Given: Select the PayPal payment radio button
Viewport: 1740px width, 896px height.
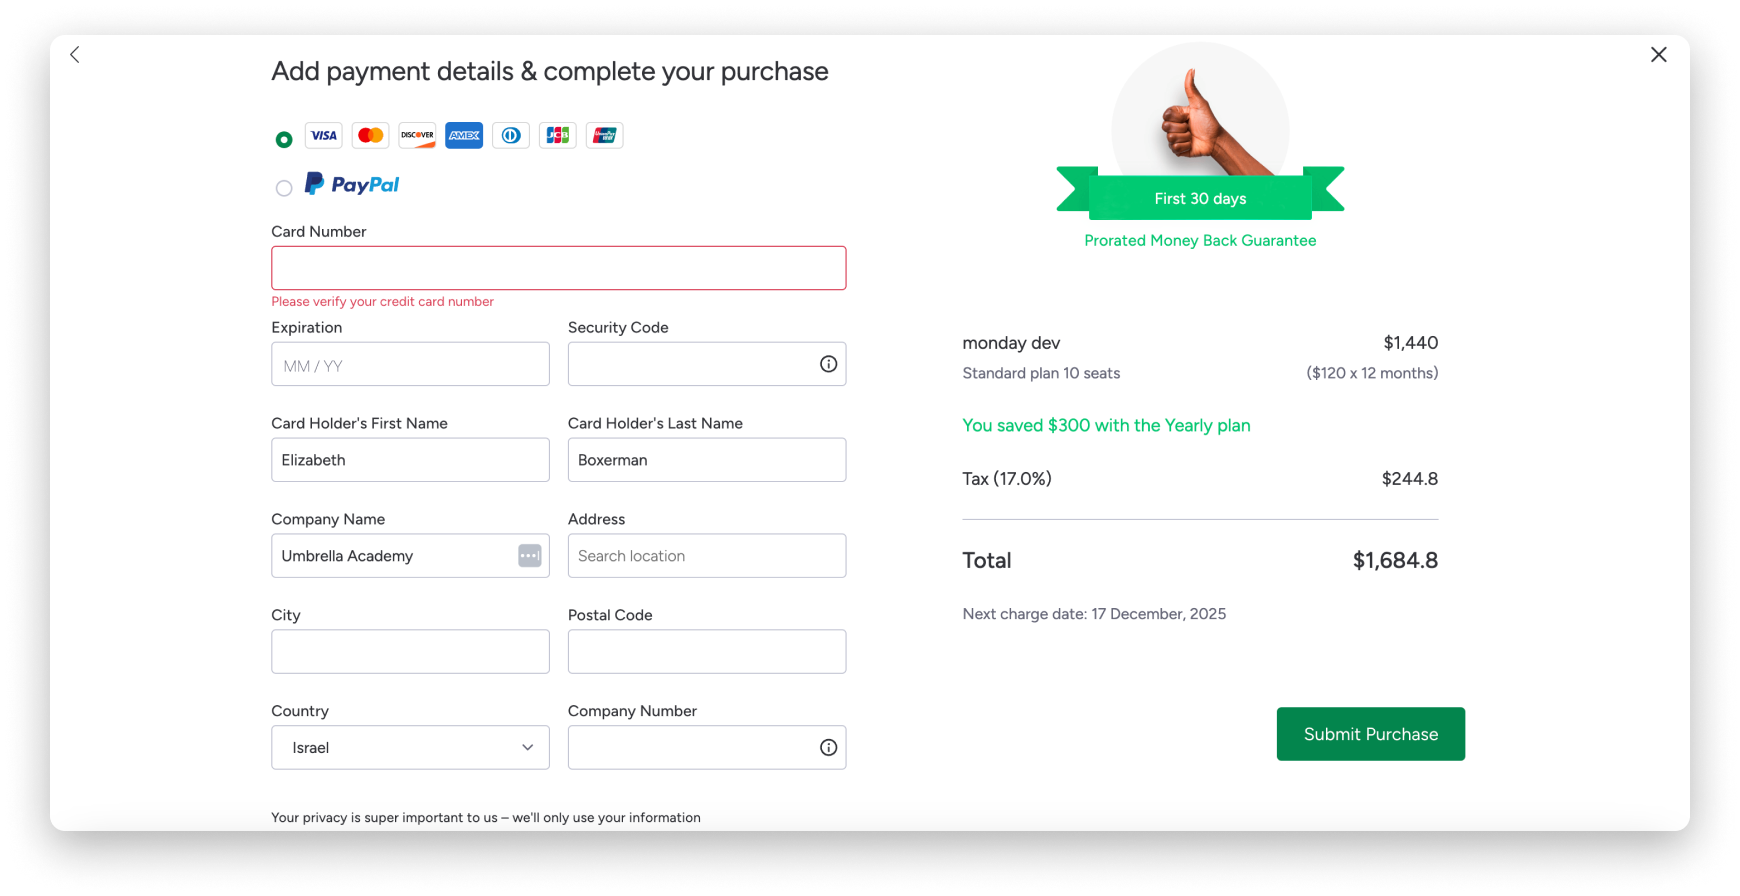Looking at the screenshot, I should point(284,188).
